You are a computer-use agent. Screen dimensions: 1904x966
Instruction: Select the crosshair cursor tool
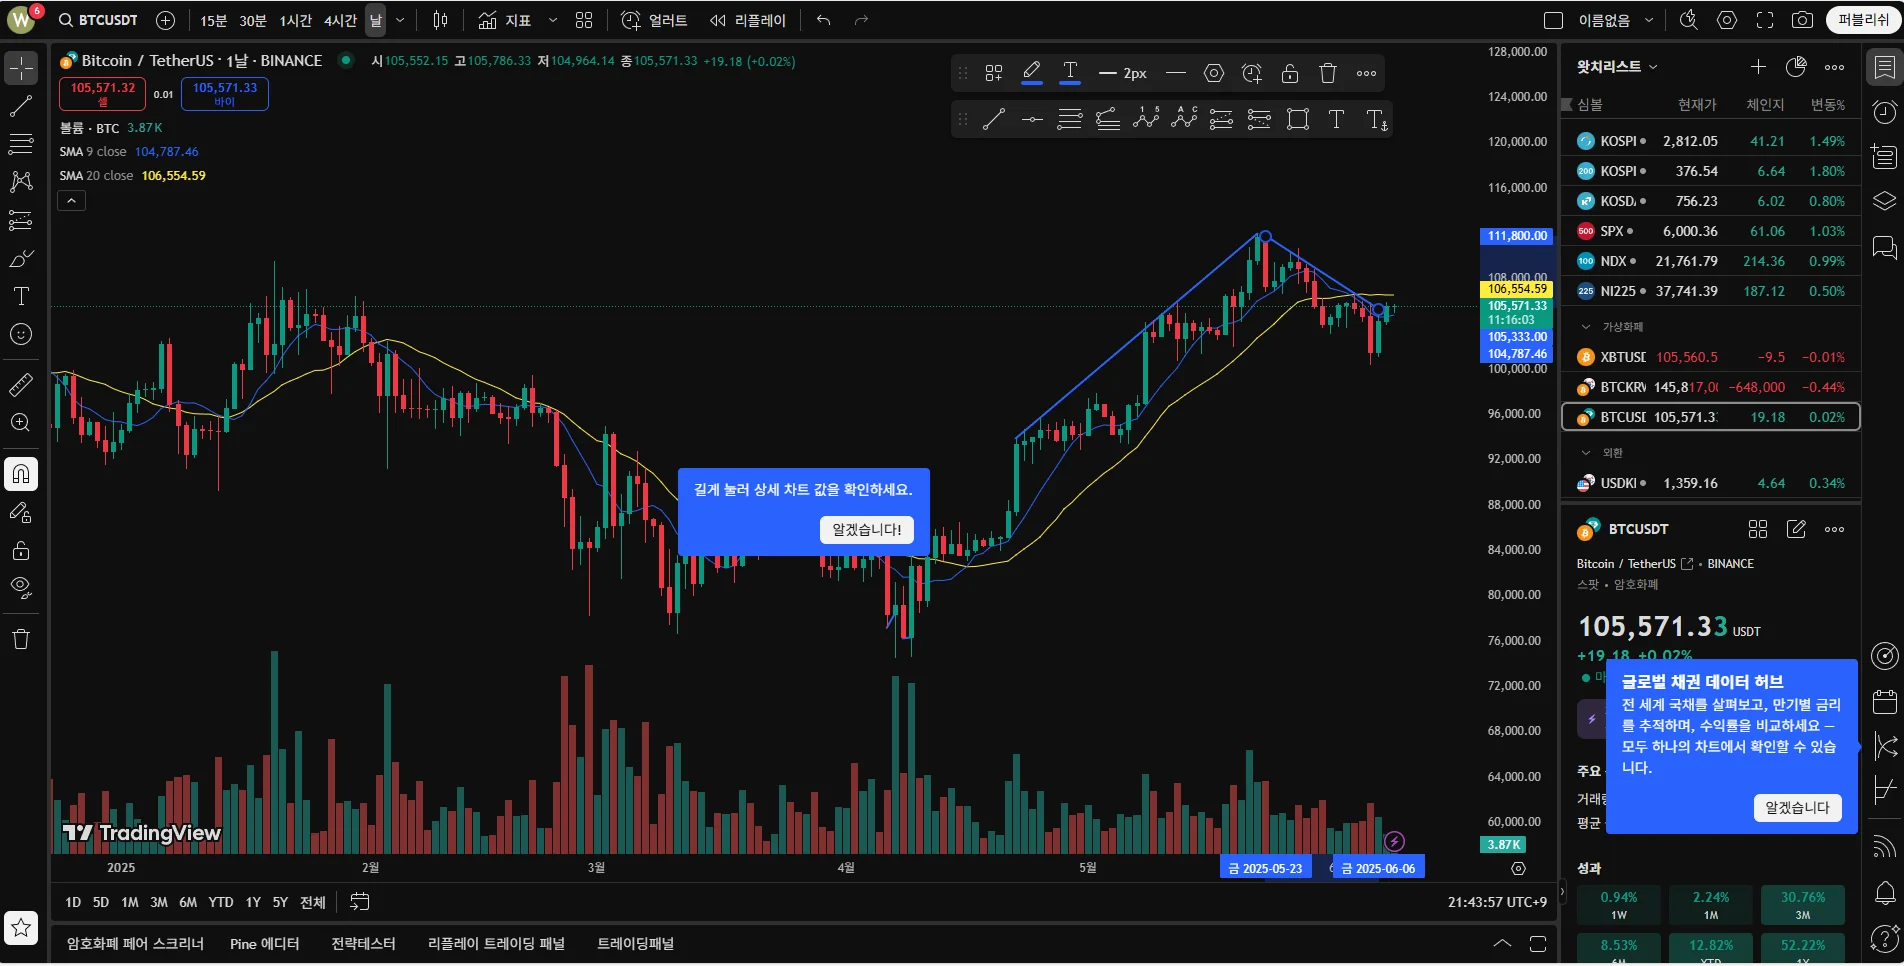tap(21, 68)
